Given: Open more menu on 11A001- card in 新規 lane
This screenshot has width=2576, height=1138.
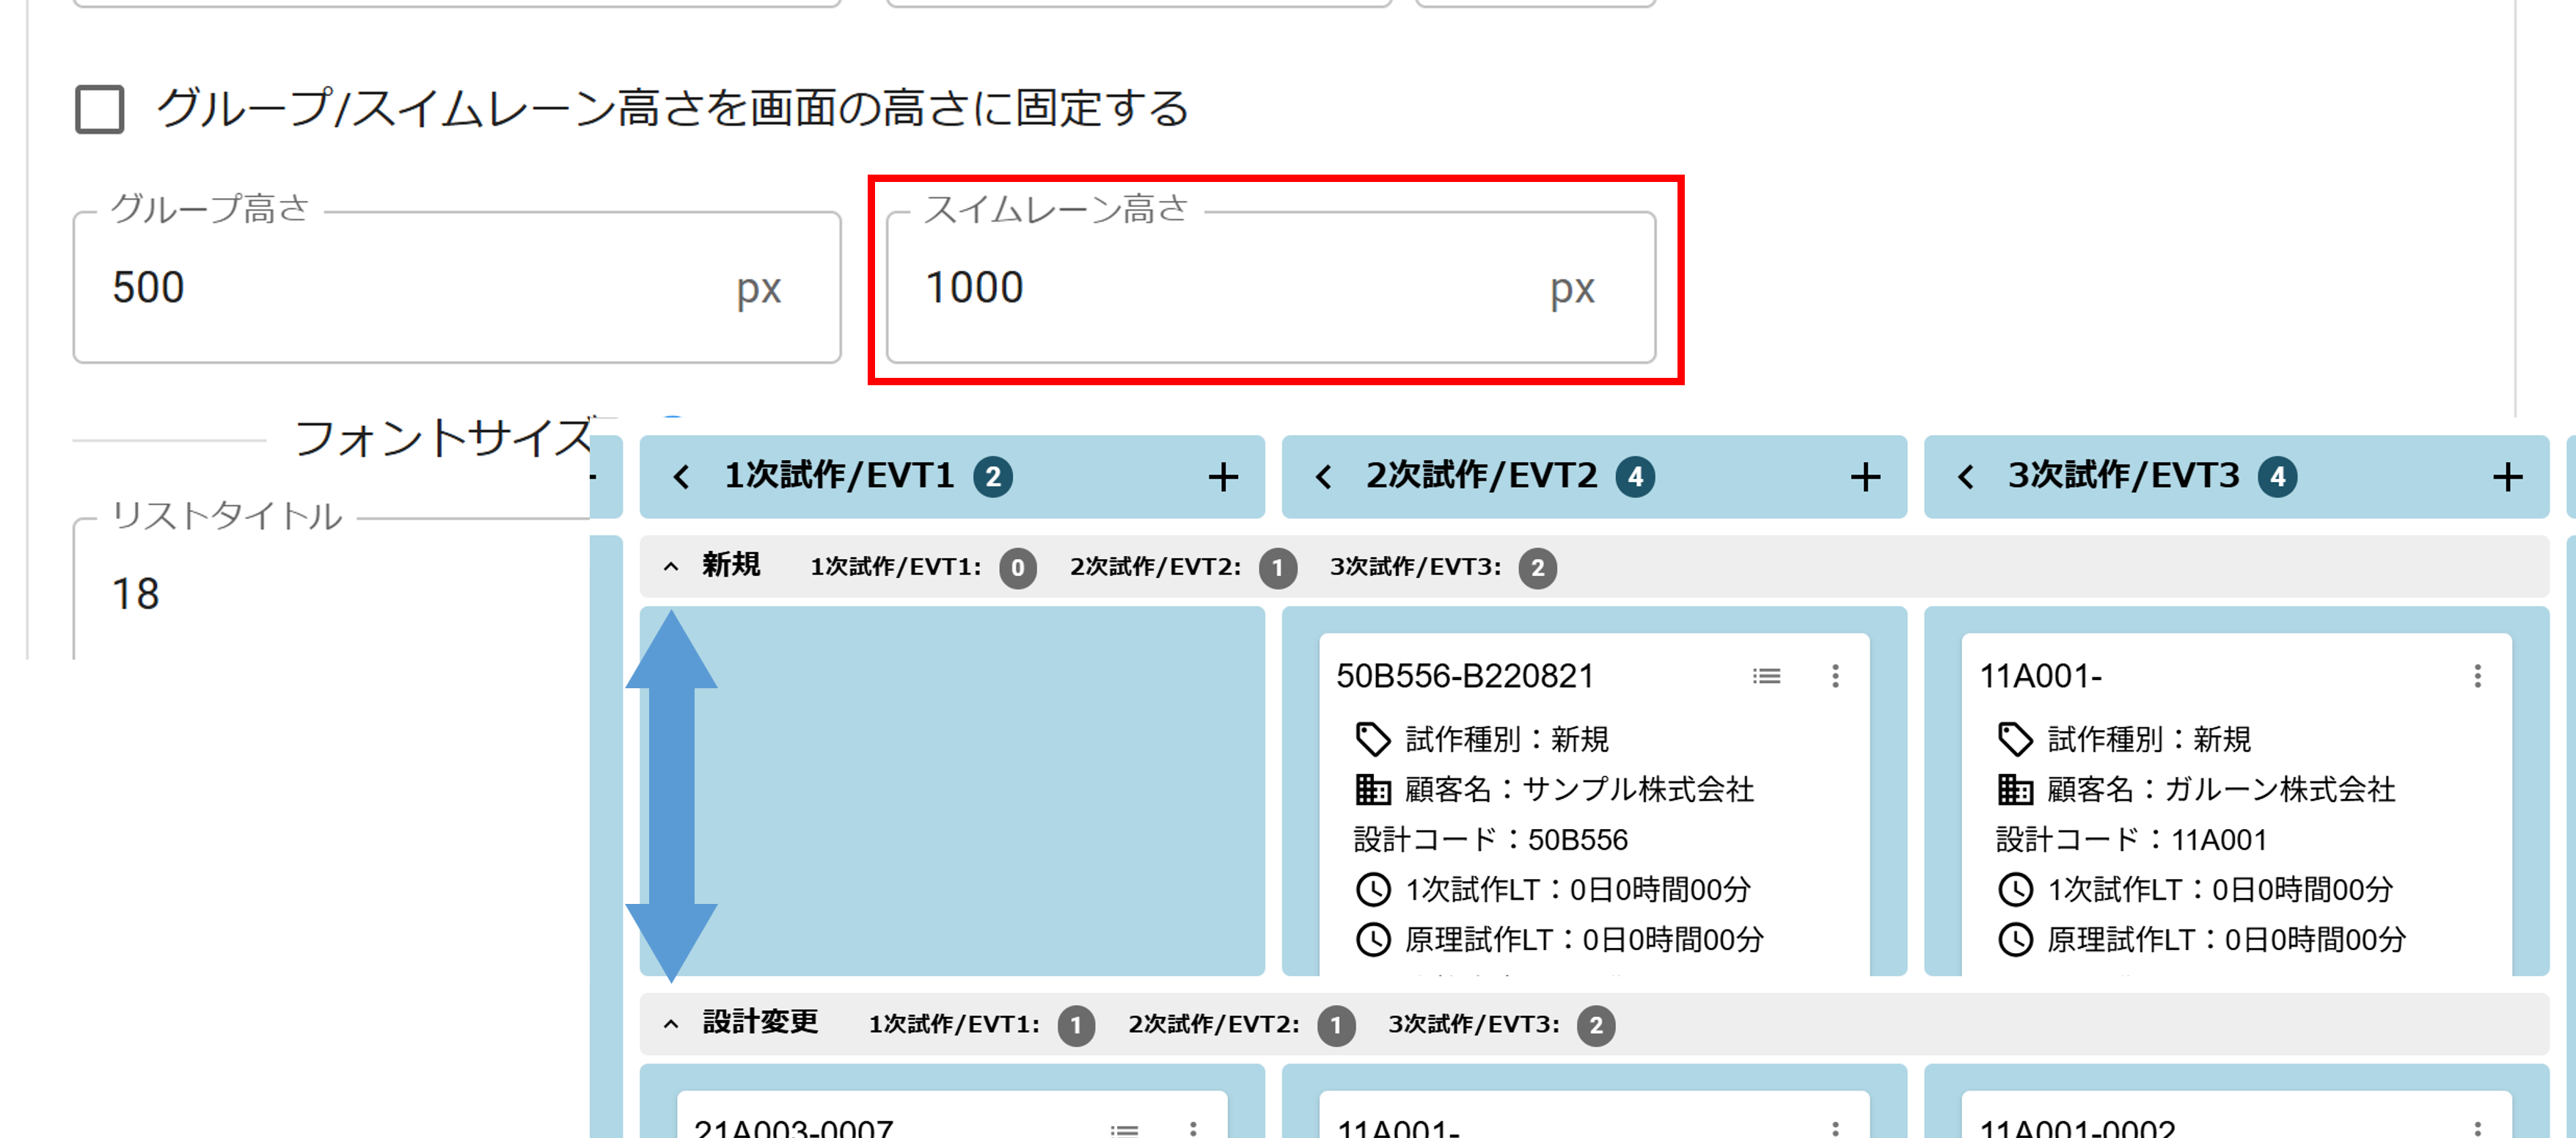Looking at the screenshot, I should click(x=2477, y=676).
